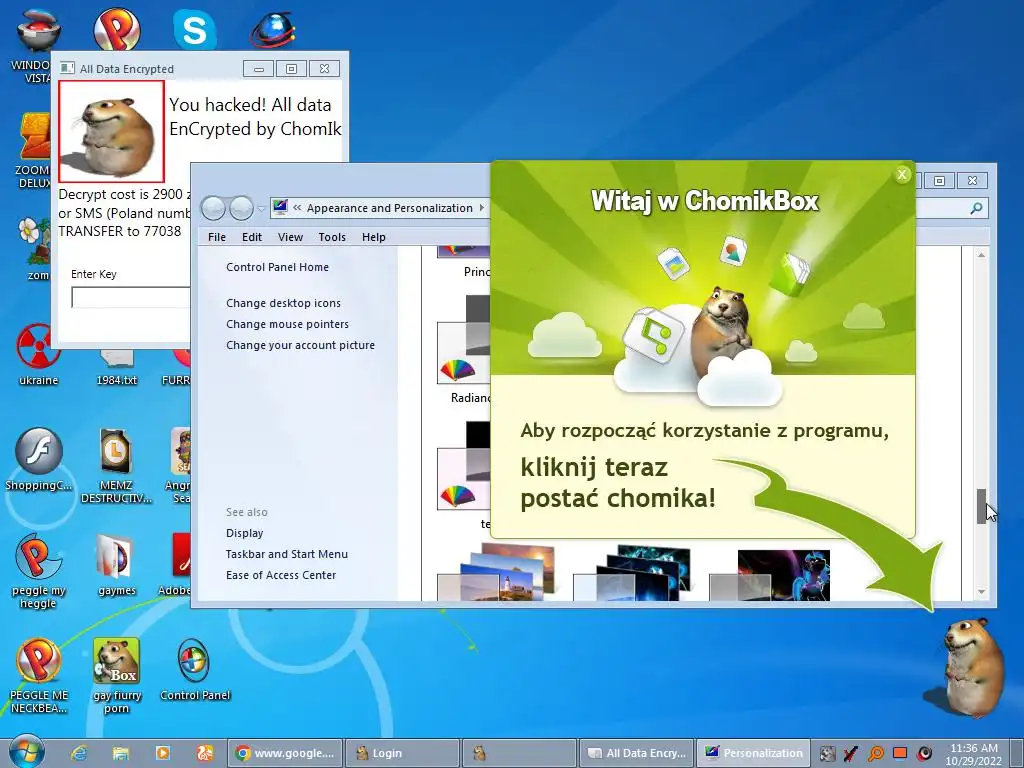This screenshot has height=768, width=1024.
Task: Select the MEMZ DESTRUCTIV... desktop icon
Action: pos(116,466)
